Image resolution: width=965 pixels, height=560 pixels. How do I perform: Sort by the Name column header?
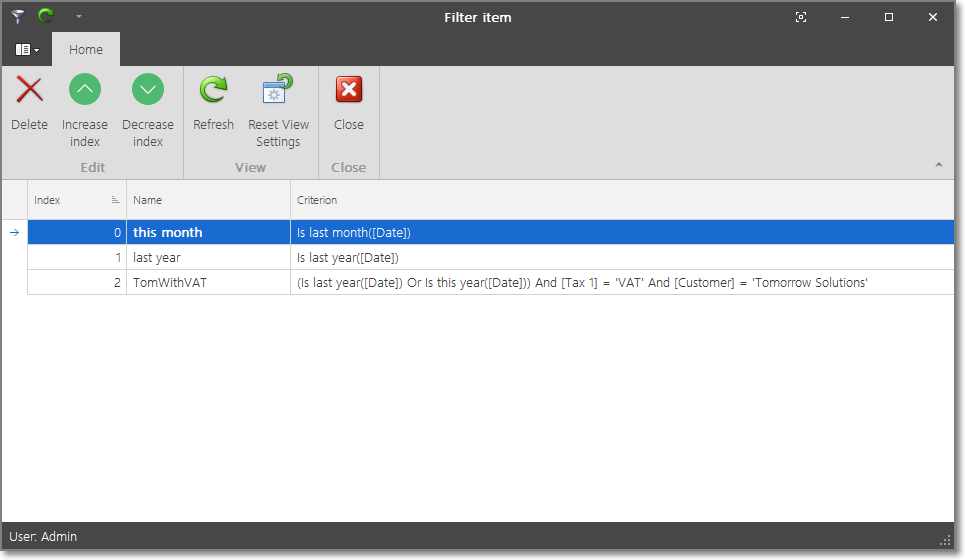point(209,200)
